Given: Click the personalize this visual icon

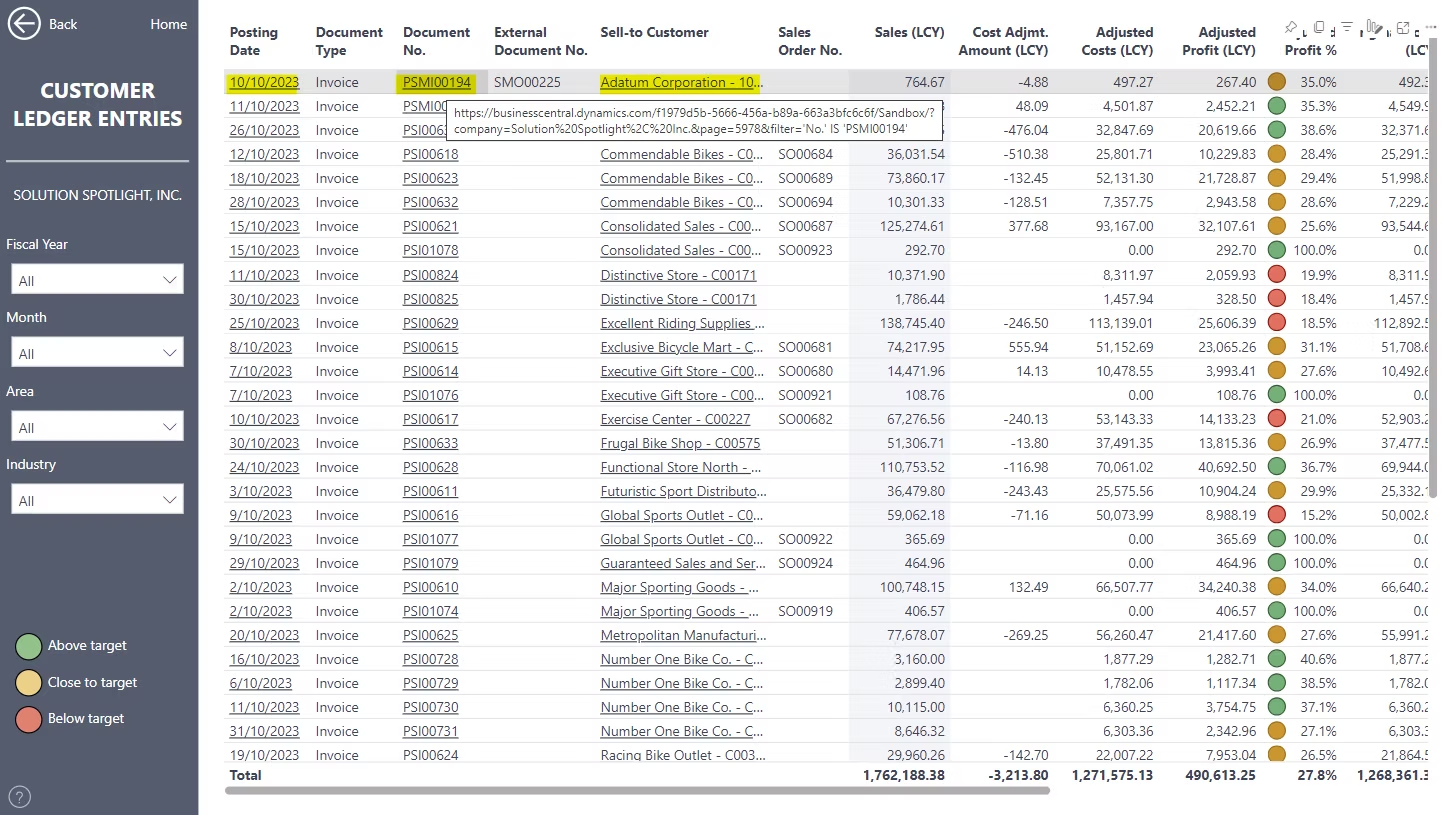Looking at the screenshot, I should click(1375, 27).
